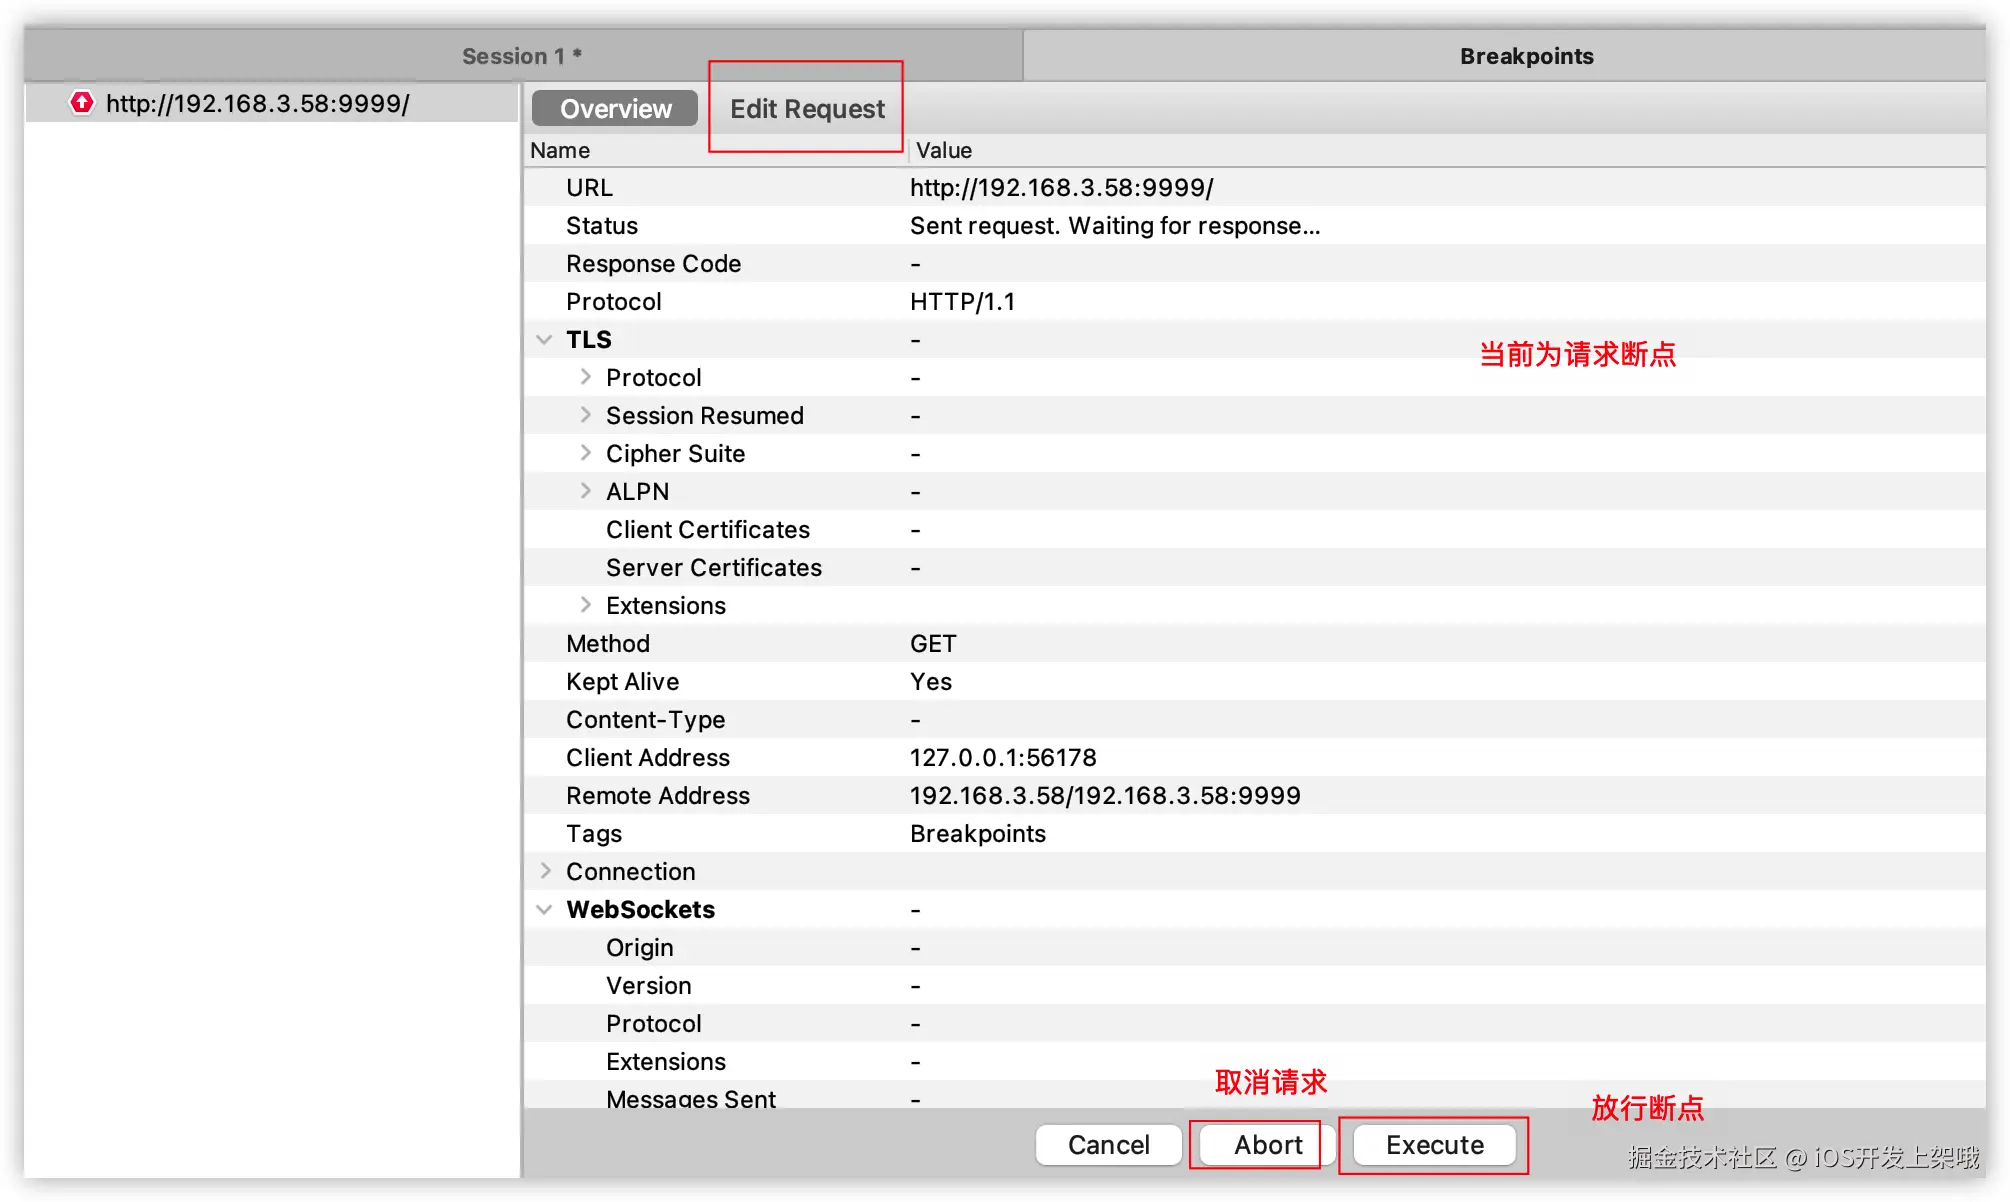
Task: Click the Cancel button
Action: pos(1107,1144)
